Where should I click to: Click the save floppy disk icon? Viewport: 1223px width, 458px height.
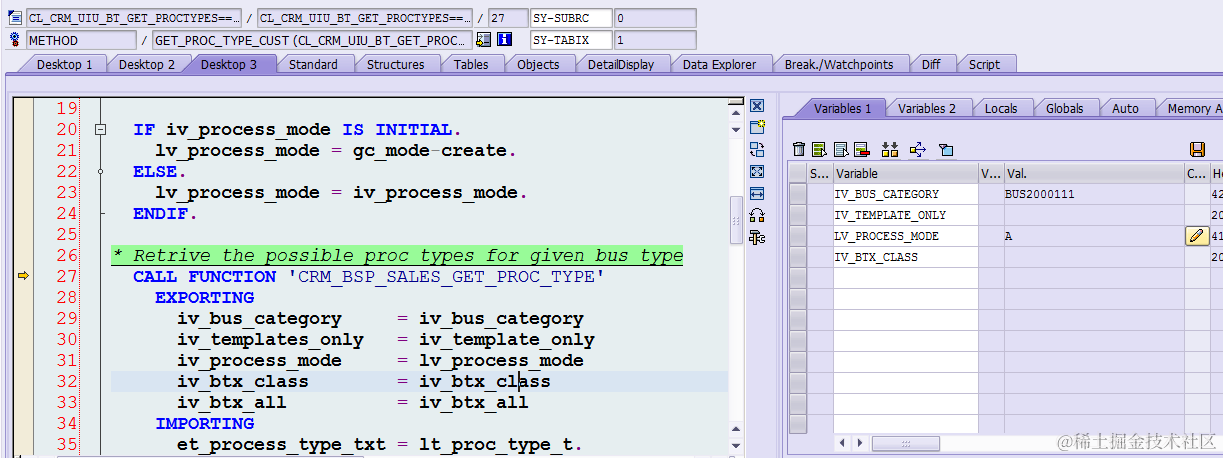[x=1197, y=149]
